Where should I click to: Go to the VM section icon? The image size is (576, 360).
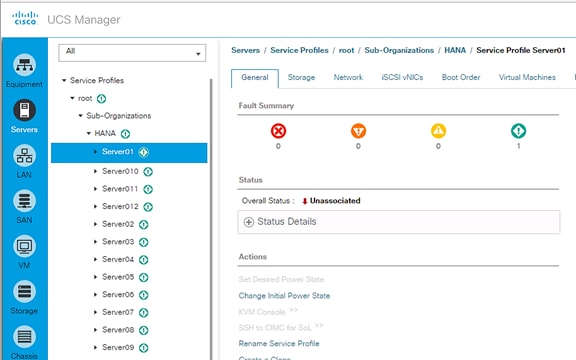(24, 246)
